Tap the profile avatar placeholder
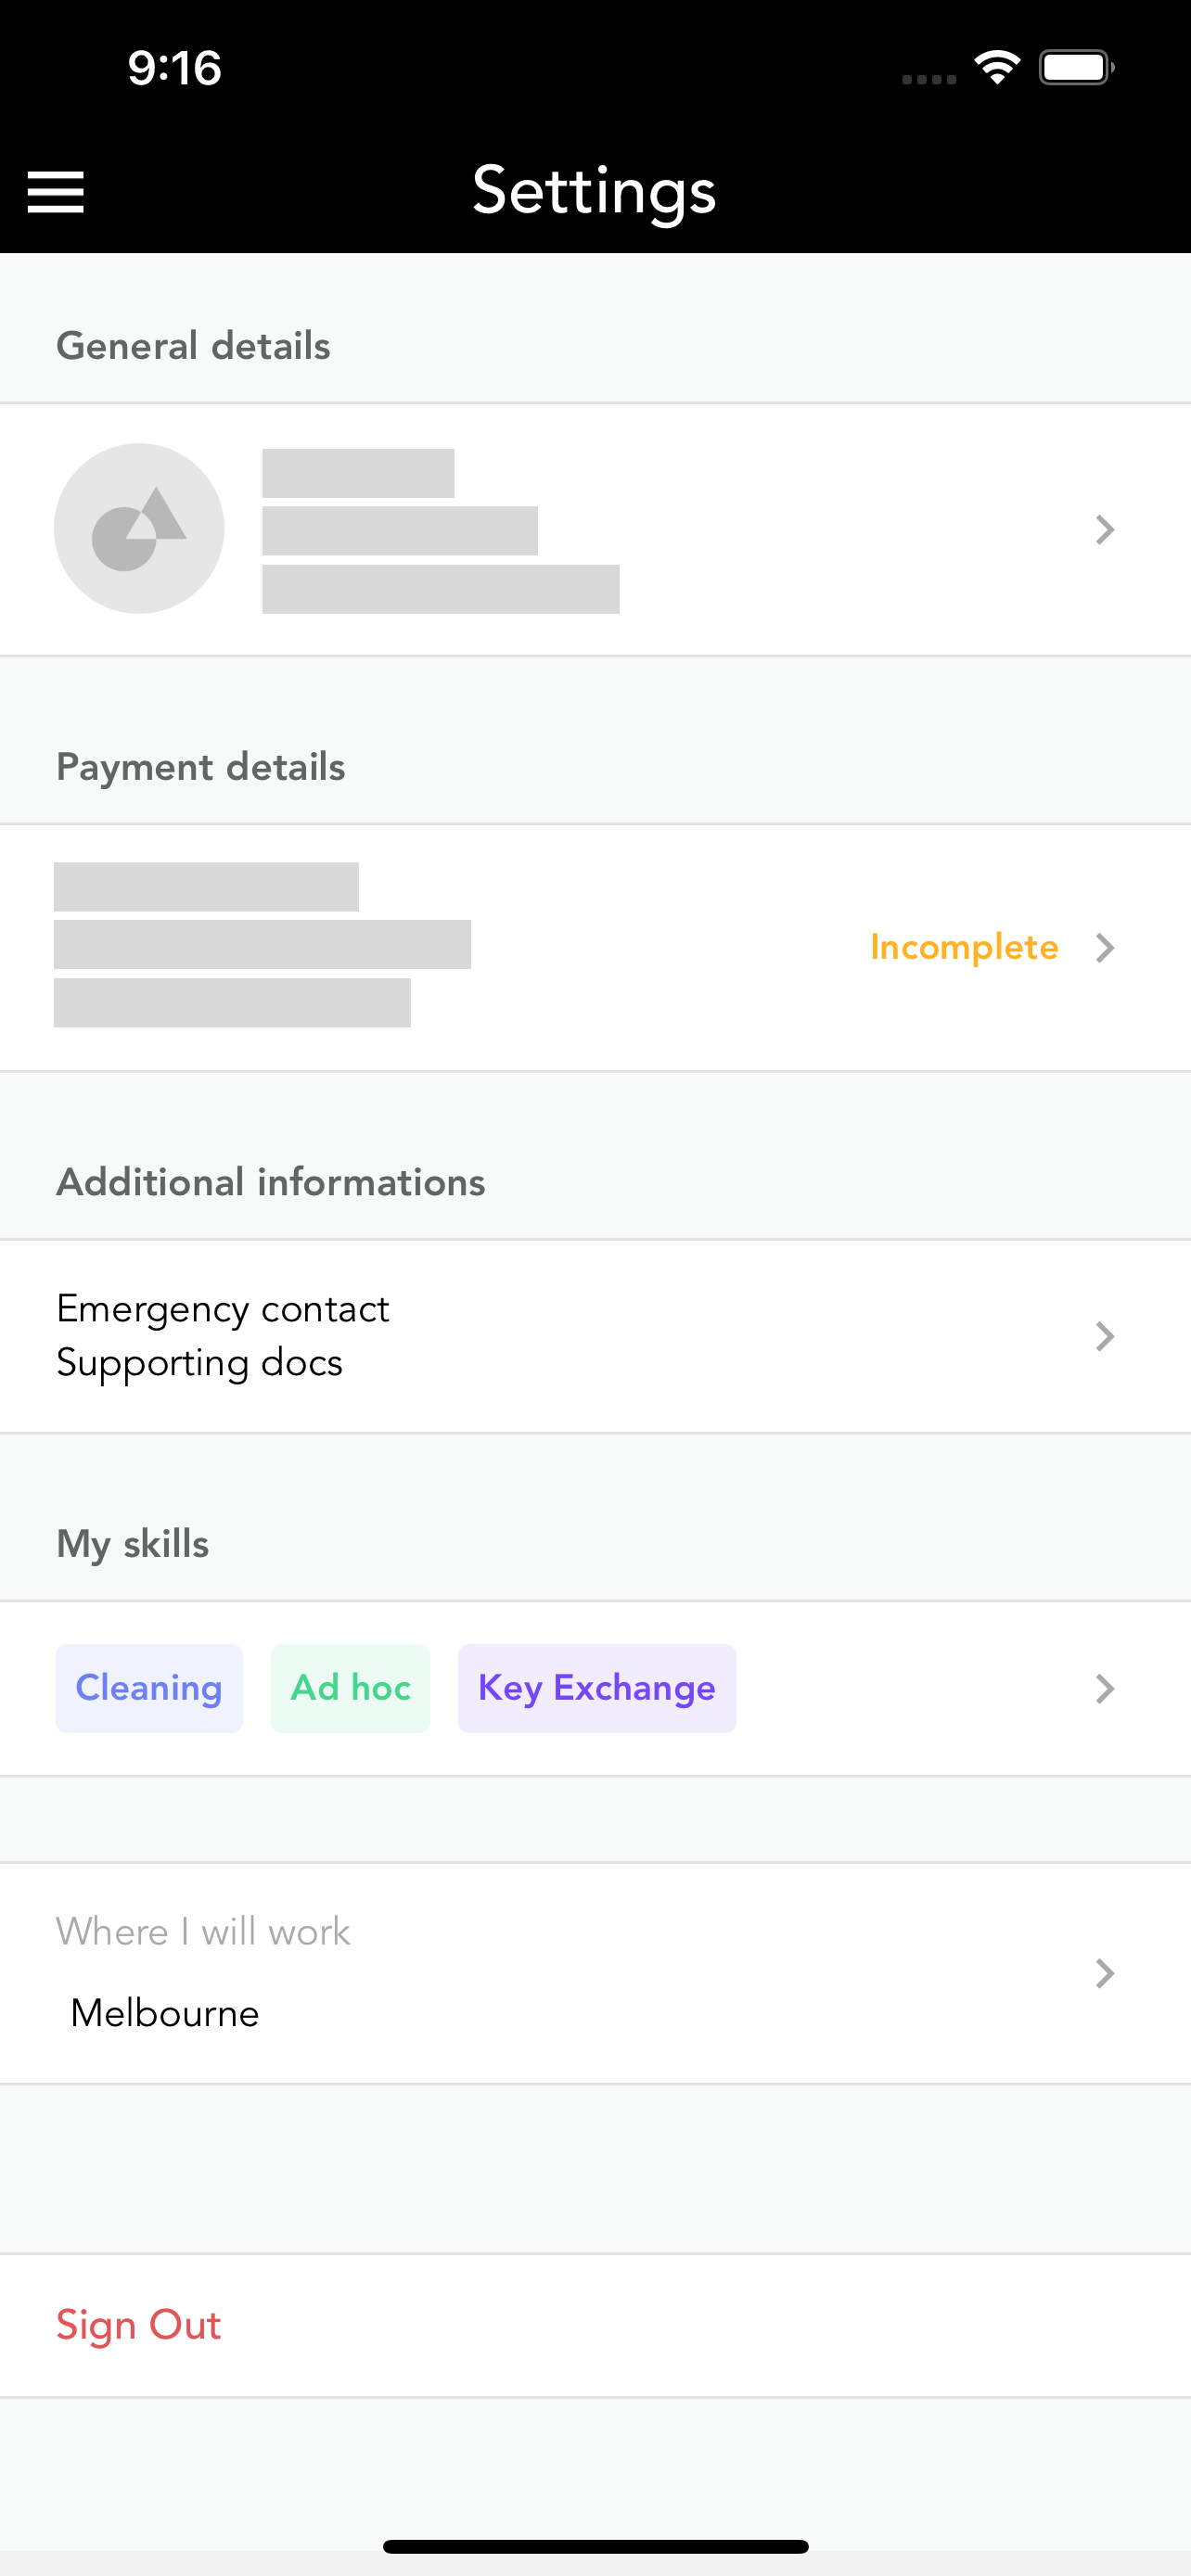The height and width of the screenshot is (2576, 1191). click(x=139, y=528)
